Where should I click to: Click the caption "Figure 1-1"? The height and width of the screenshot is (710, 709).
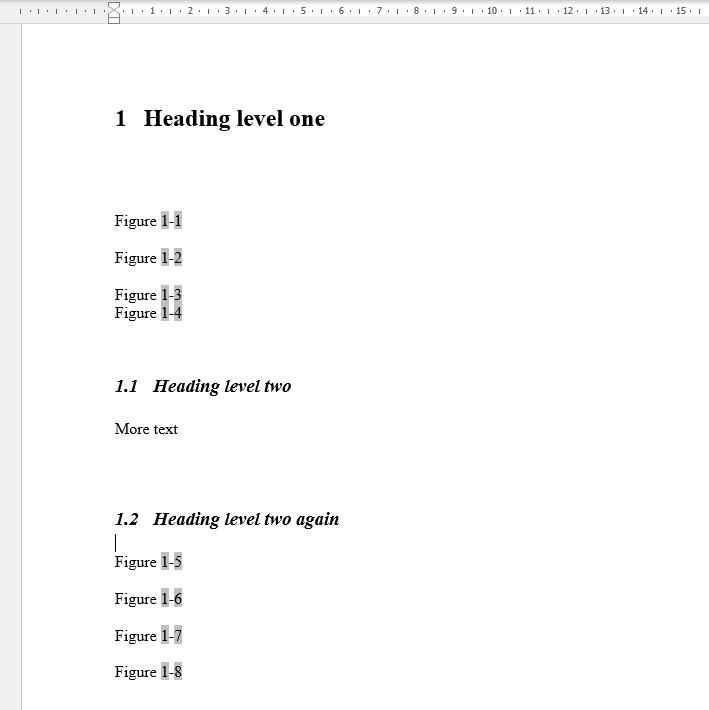point(149,221)
